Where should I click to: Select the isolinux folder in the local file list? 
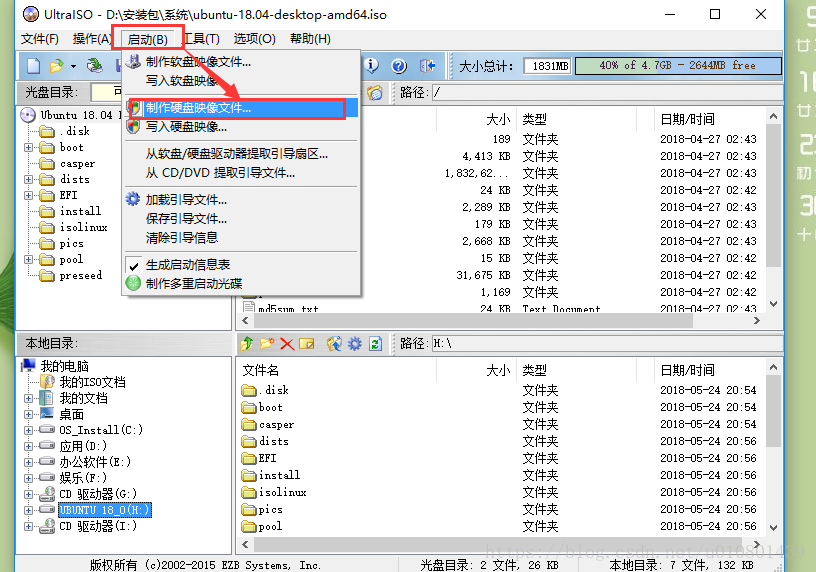[x=283, y=492]
